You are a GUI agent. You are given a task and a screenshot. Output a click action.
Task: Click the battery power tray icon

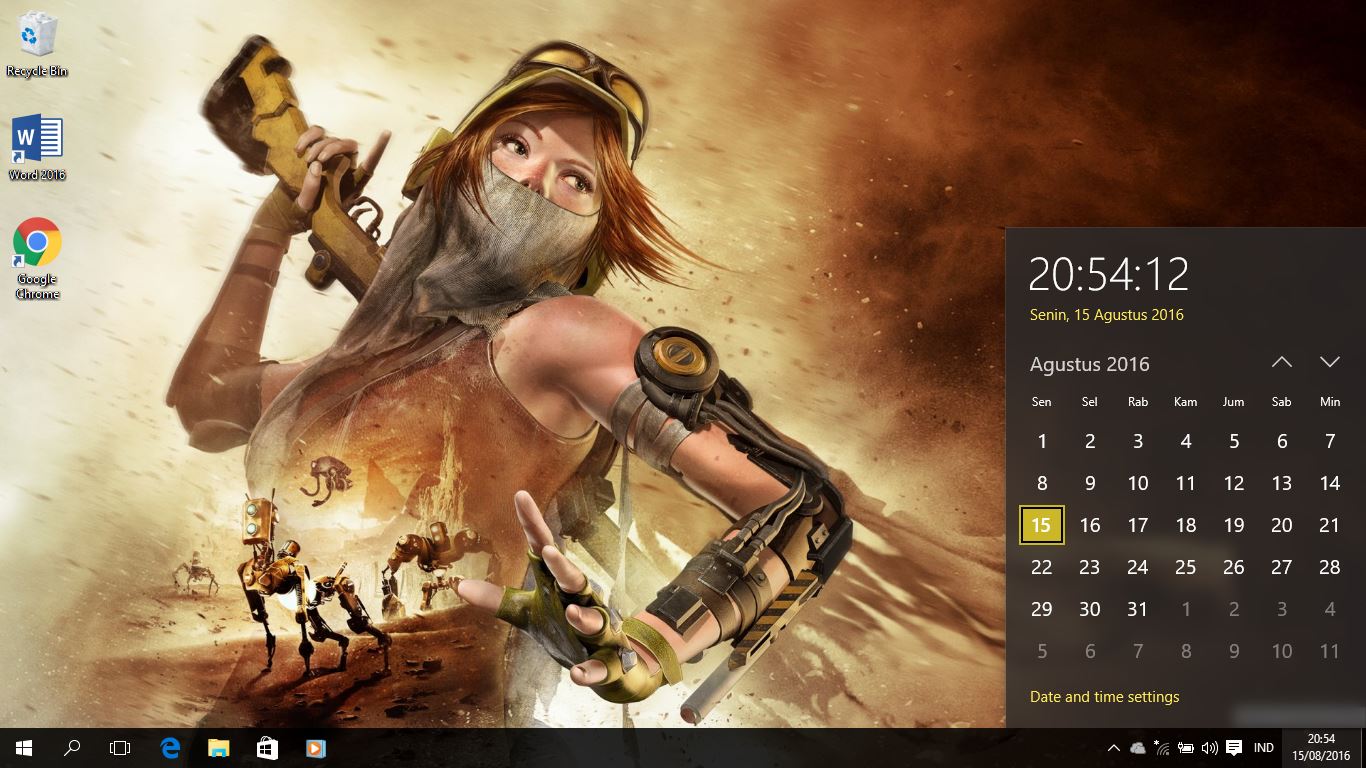[1186, 748]
